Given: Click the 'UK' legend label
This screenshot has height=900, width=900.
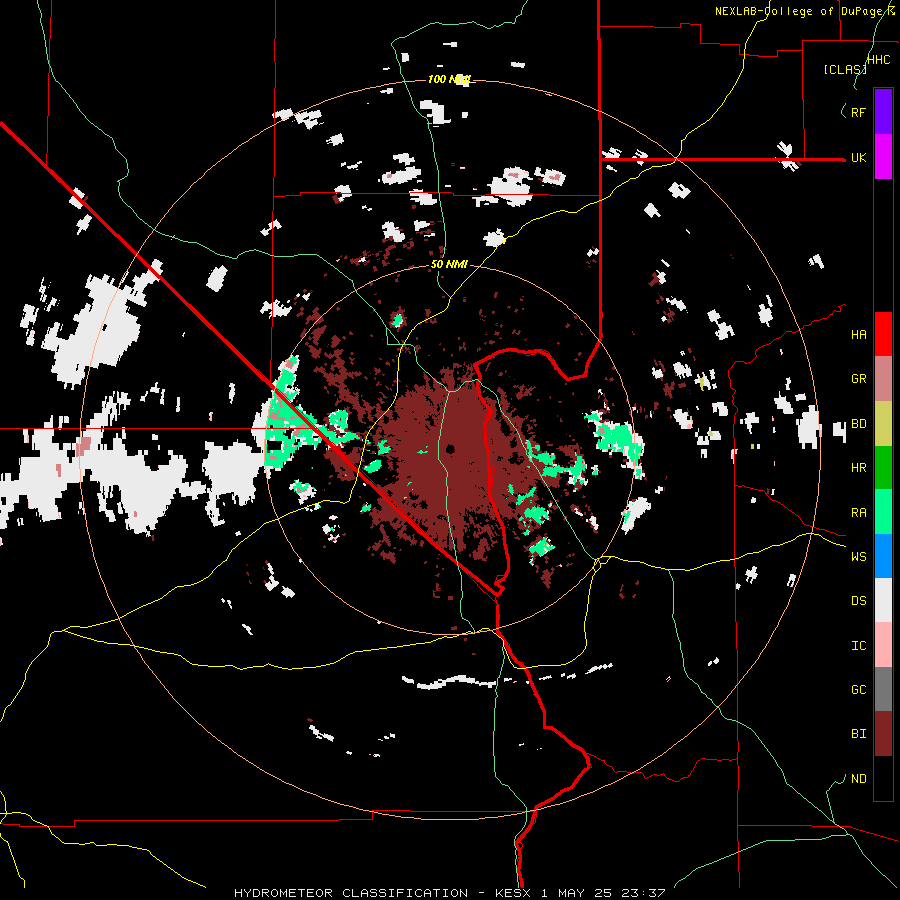Looking at the screenshot, I should point(858,157).
